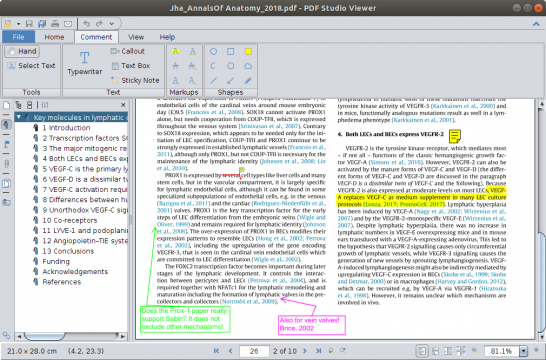Follow the 'Simons et al., 2016' citation link
The image size is (546, 360).
395,162
